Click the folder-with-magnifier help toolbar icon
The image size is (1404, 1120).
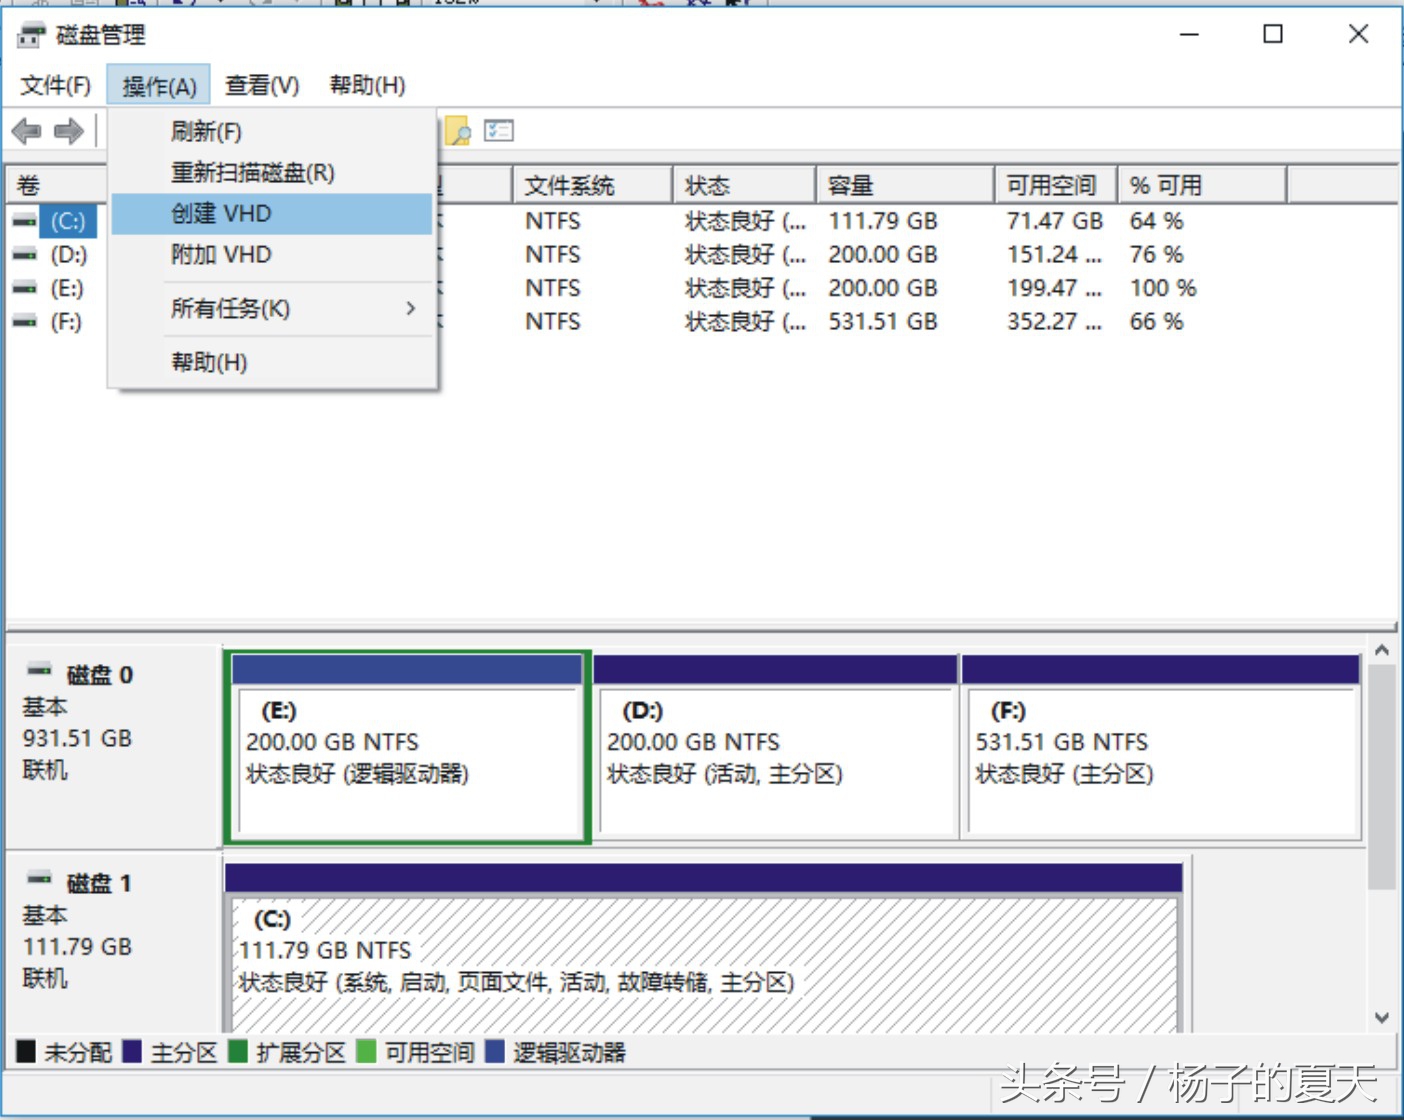click(459, 131)
